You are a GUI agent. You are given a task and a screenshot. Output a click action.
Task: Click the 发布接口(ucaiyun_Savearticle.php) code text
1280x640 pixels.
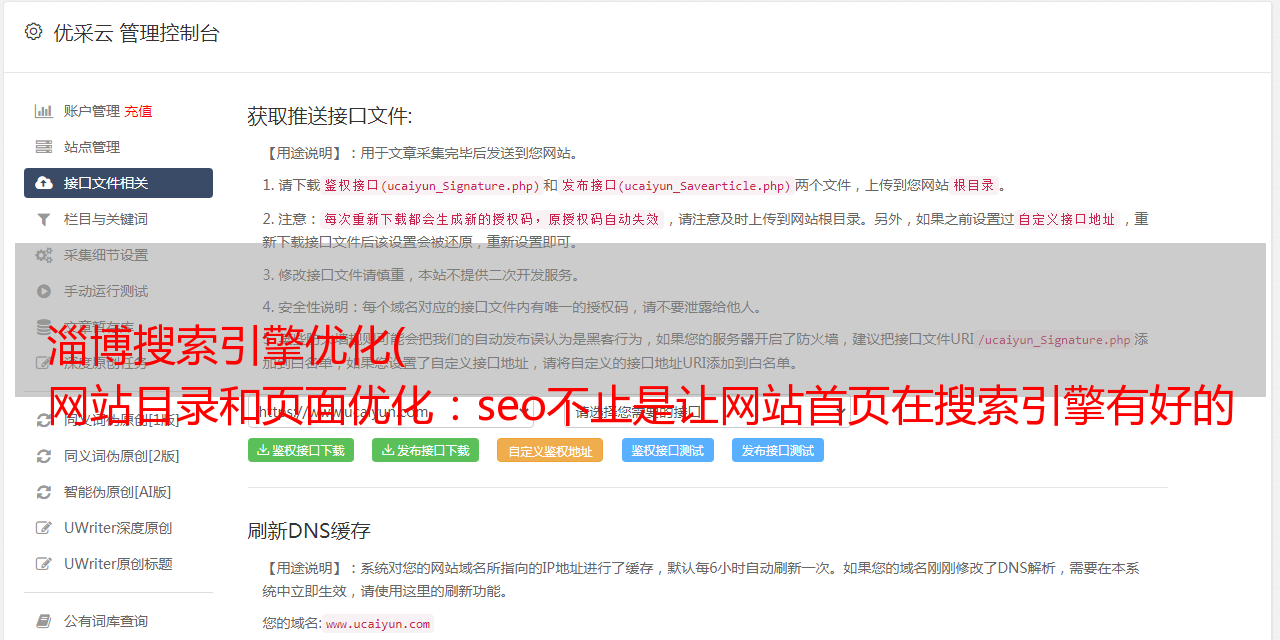tap(677, 185)
